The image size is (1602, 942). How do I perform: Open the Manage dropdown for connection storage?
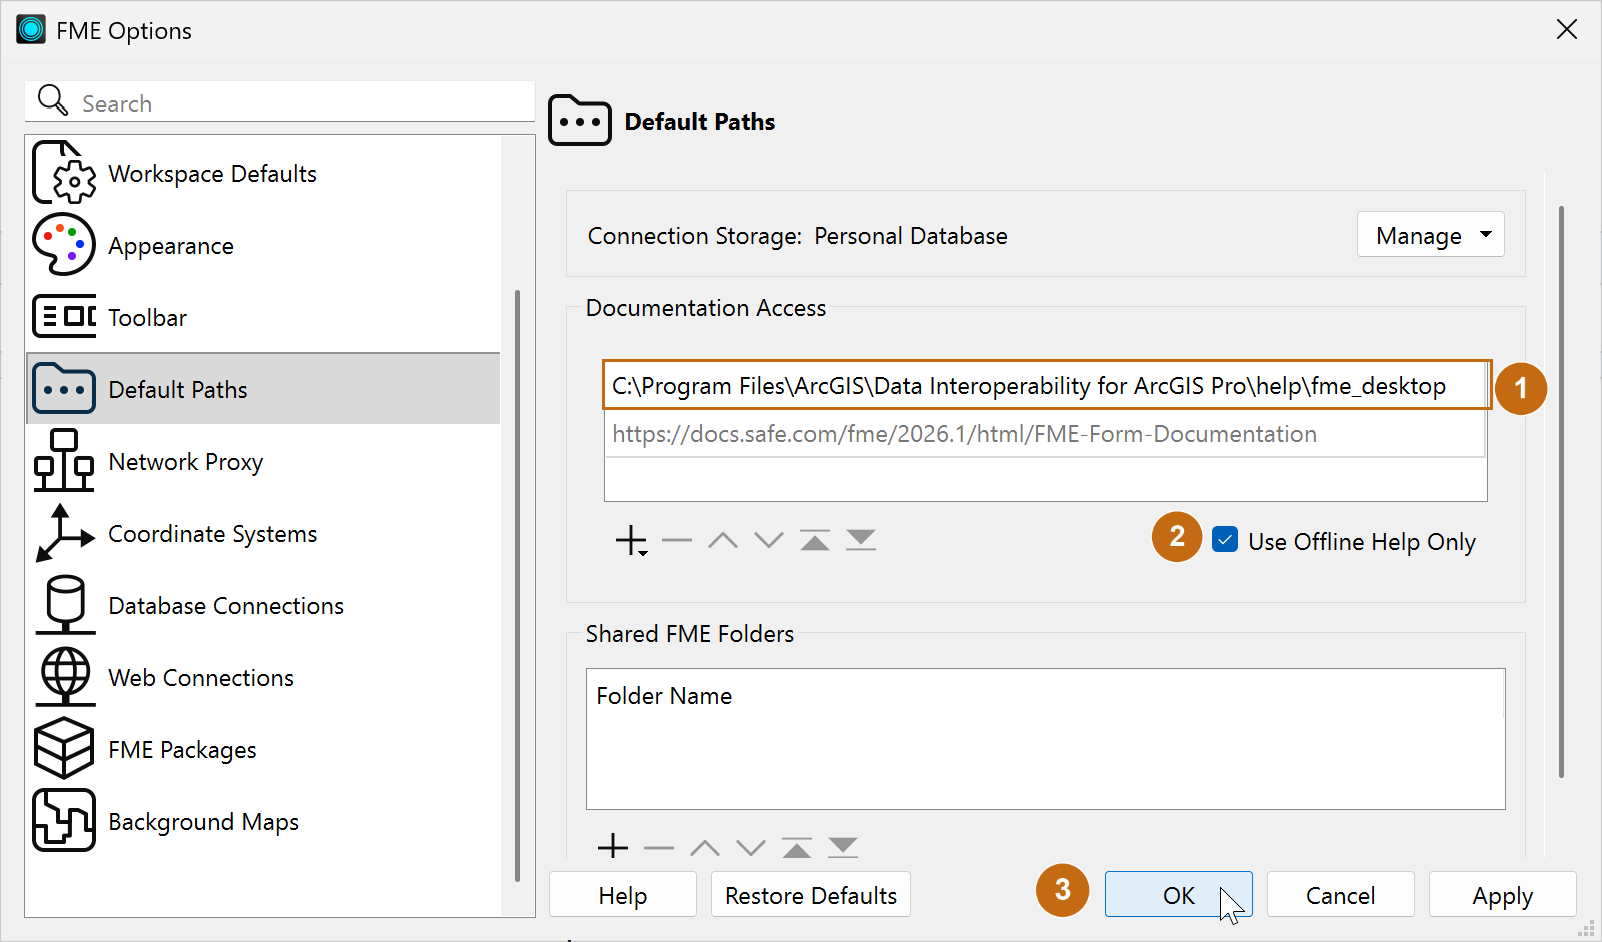1431,235
